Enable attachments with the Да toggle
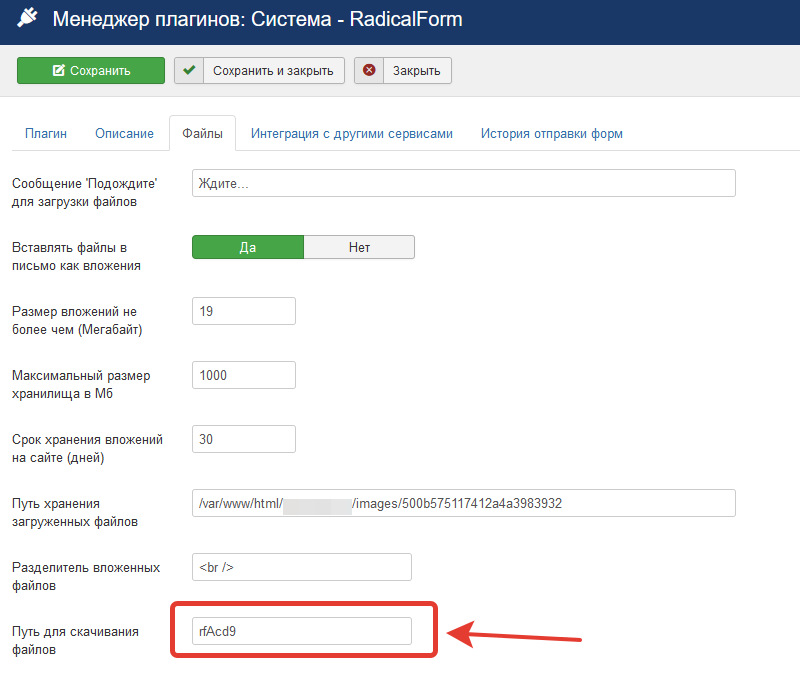The height and width of the screenshot is (700, 800). (x=247, y=247)
